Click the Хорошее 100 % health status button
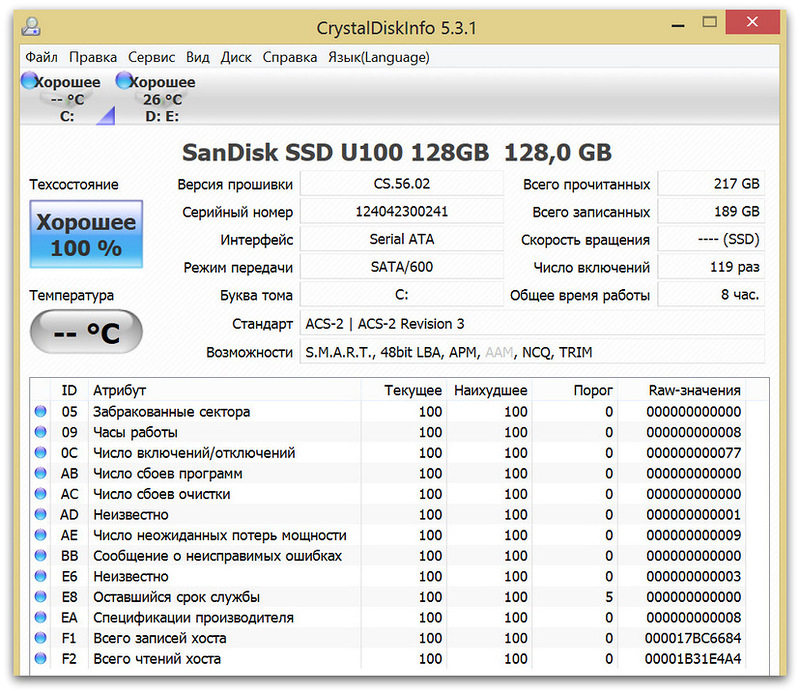 tap(86, 234)
